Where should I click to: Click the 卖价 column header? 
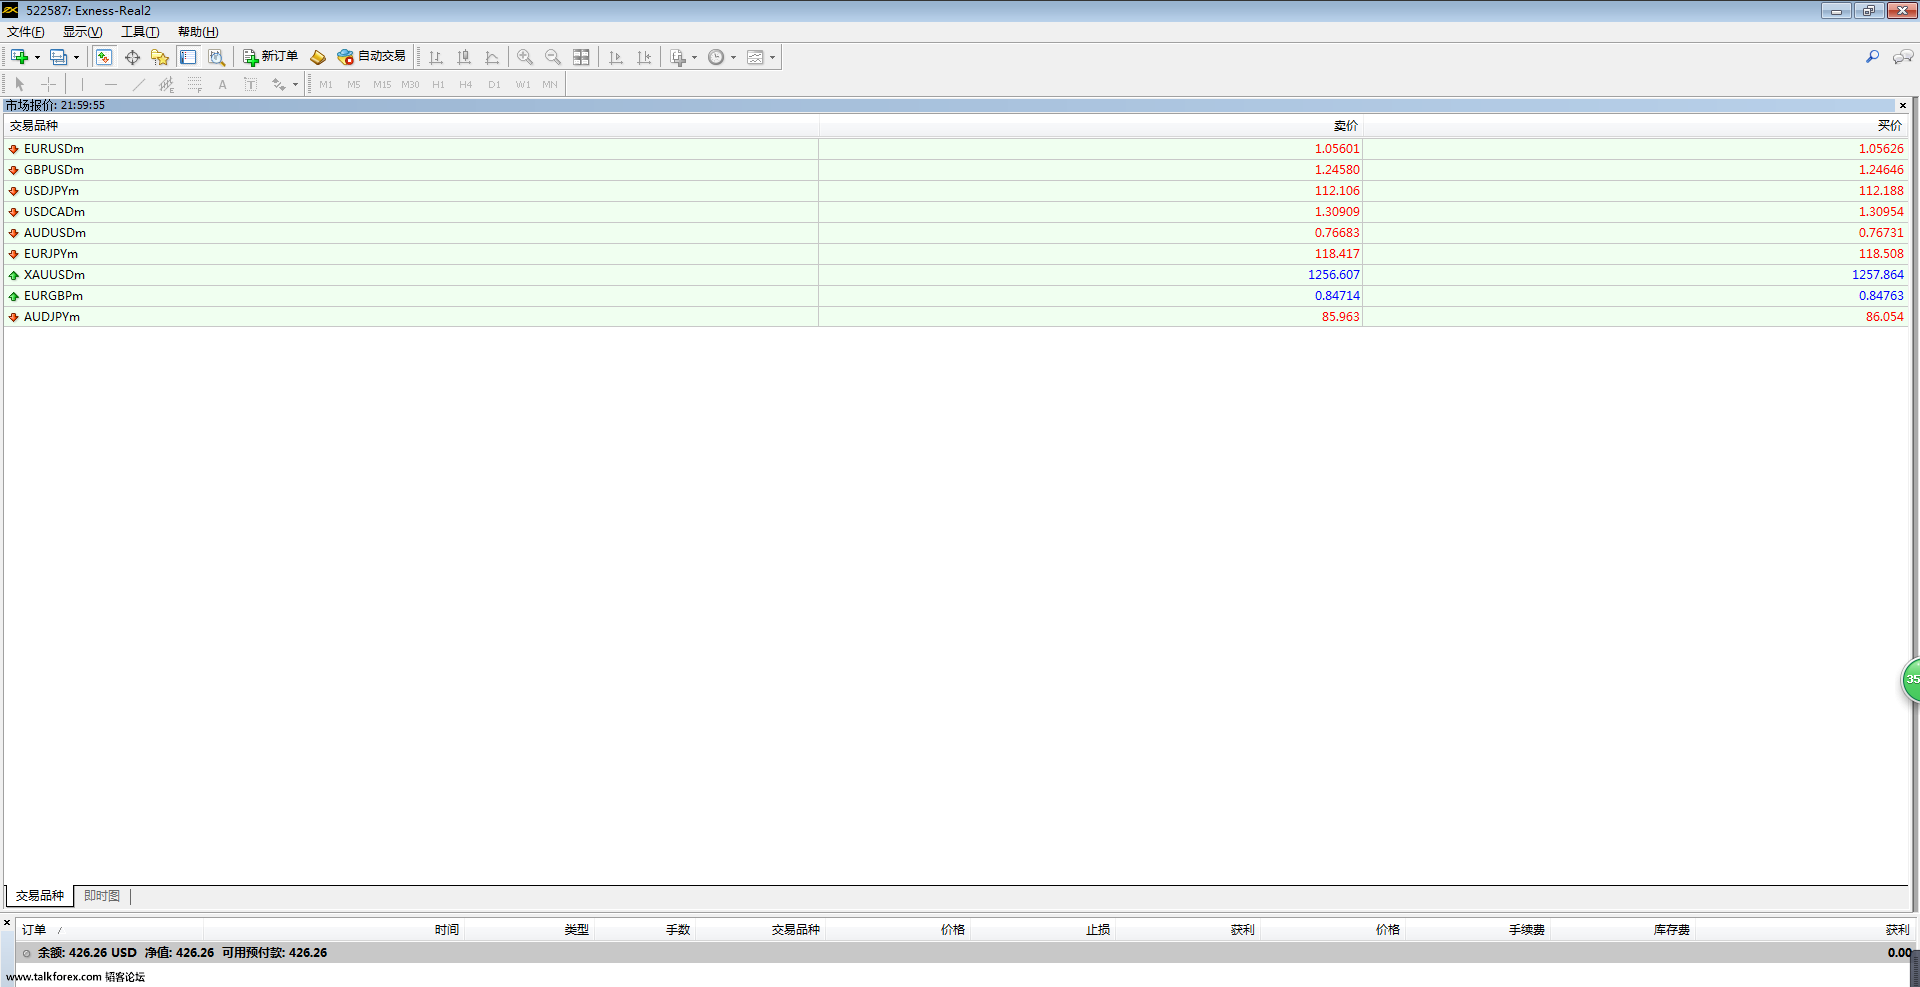[x=1091, y=126]
